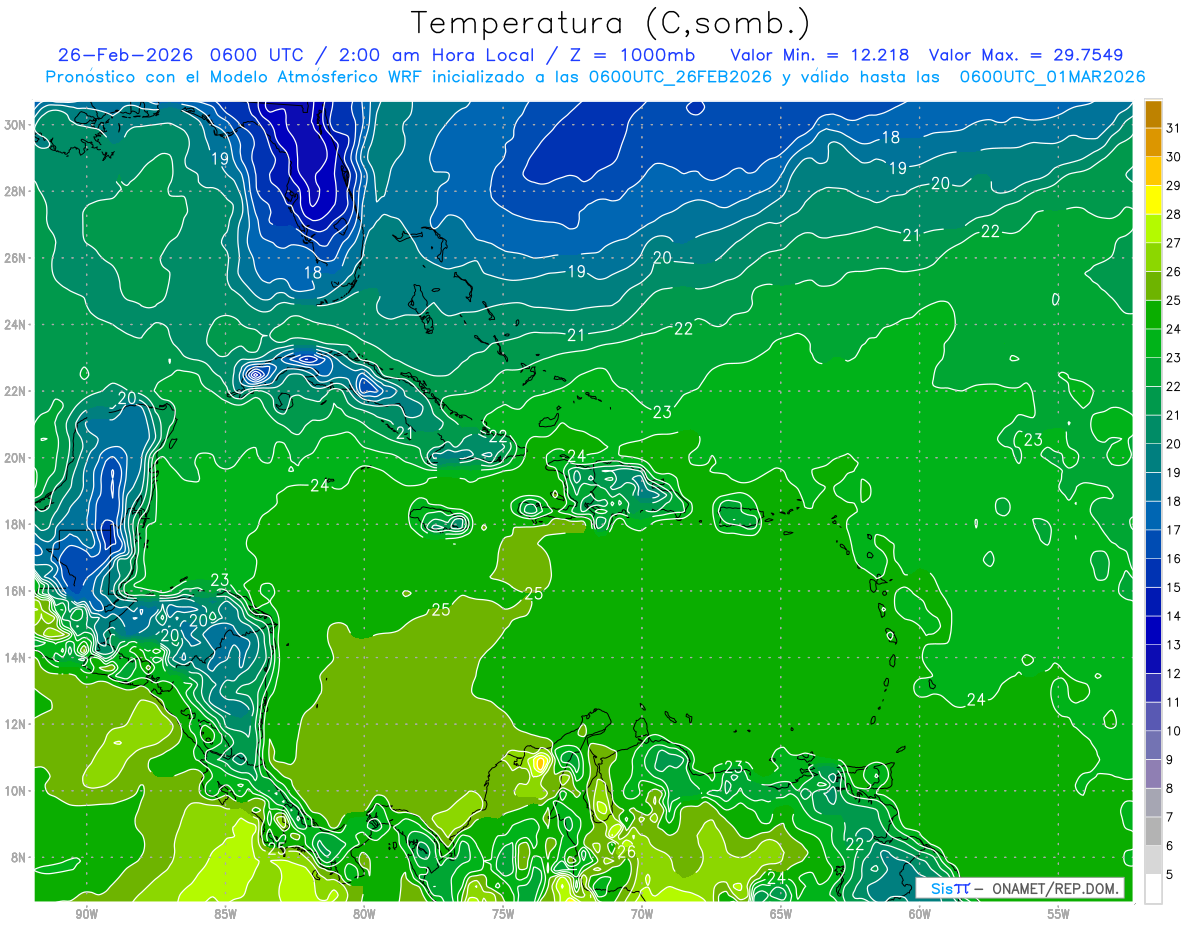Click the "30" value on the color scale
Screen dimensions: 1200x927
tap(1174, 157)
